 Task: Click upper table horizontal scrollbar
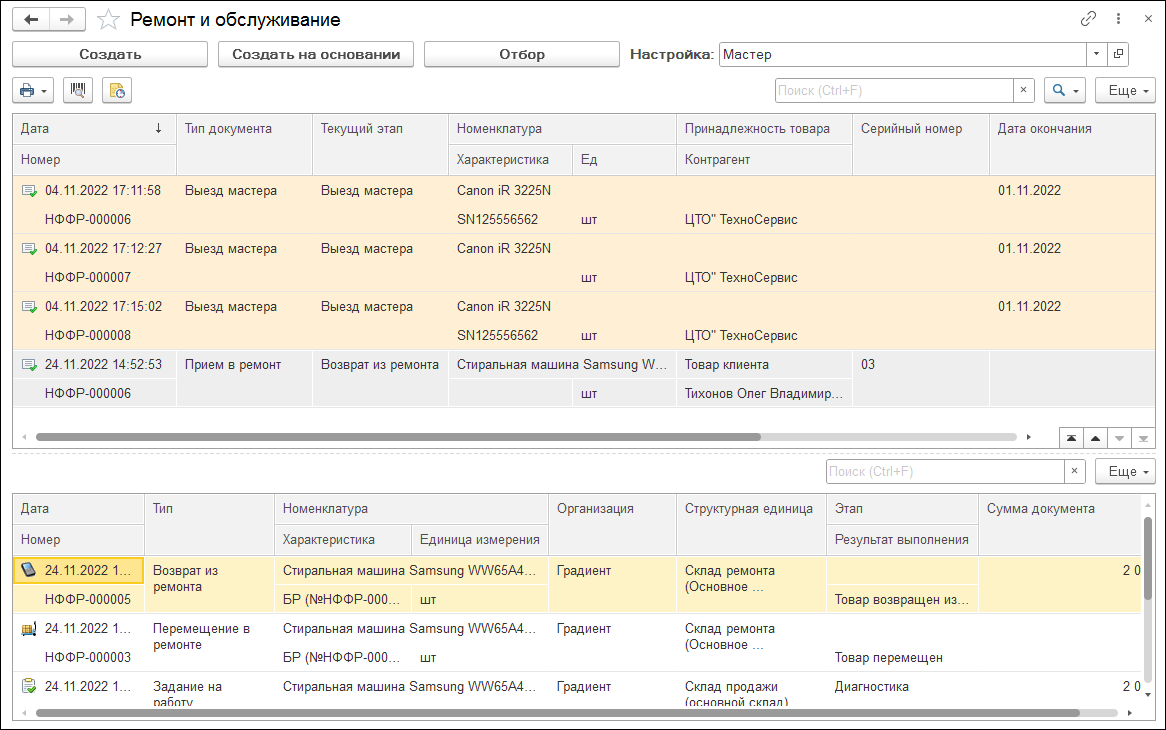pos(398,437)
